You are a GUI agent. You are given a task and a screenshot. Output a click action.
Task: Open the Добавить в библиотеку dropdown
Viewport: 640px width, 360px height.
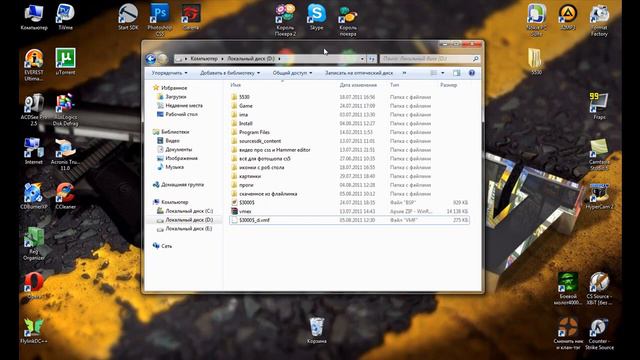coord(230,73)
